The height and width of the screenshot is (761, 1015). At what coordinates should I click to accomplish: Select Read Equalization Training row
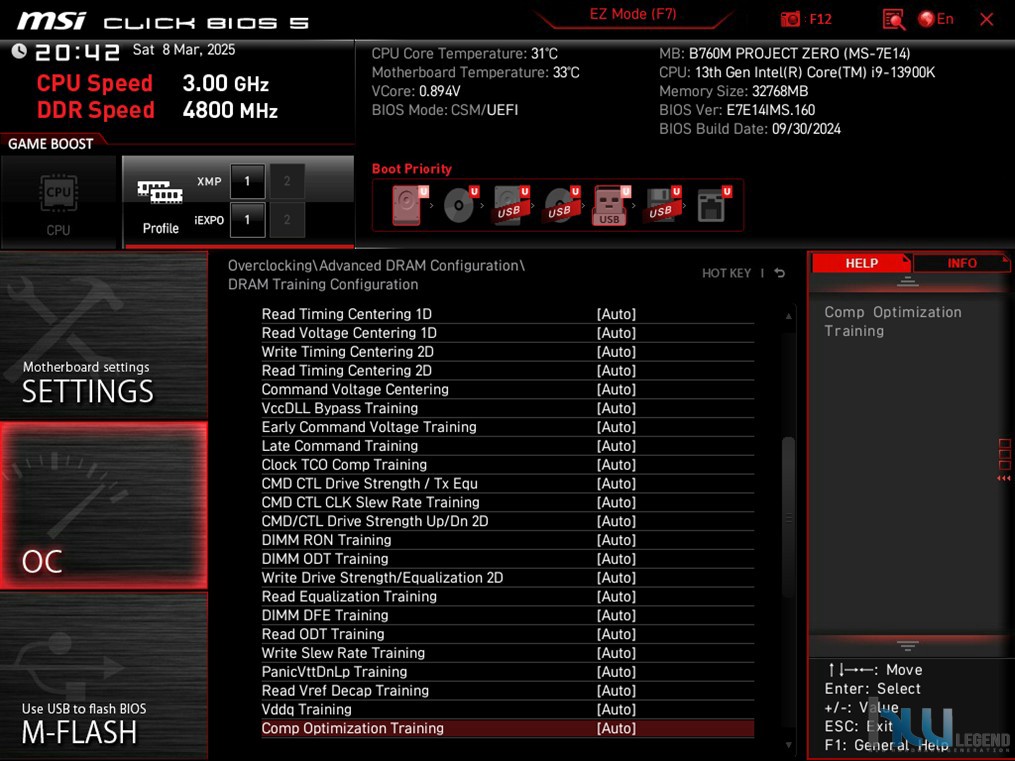click(508, 596)
